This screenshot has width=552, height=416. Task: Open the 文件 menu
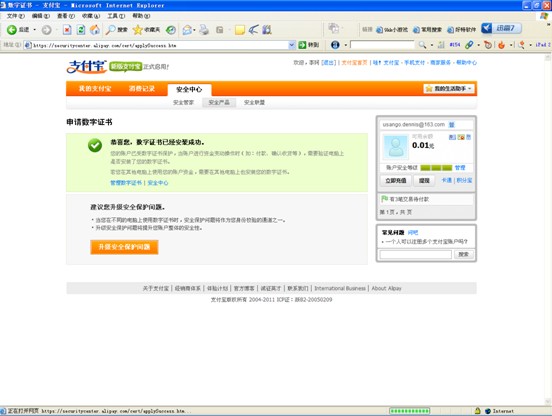(x=15, y=16)
